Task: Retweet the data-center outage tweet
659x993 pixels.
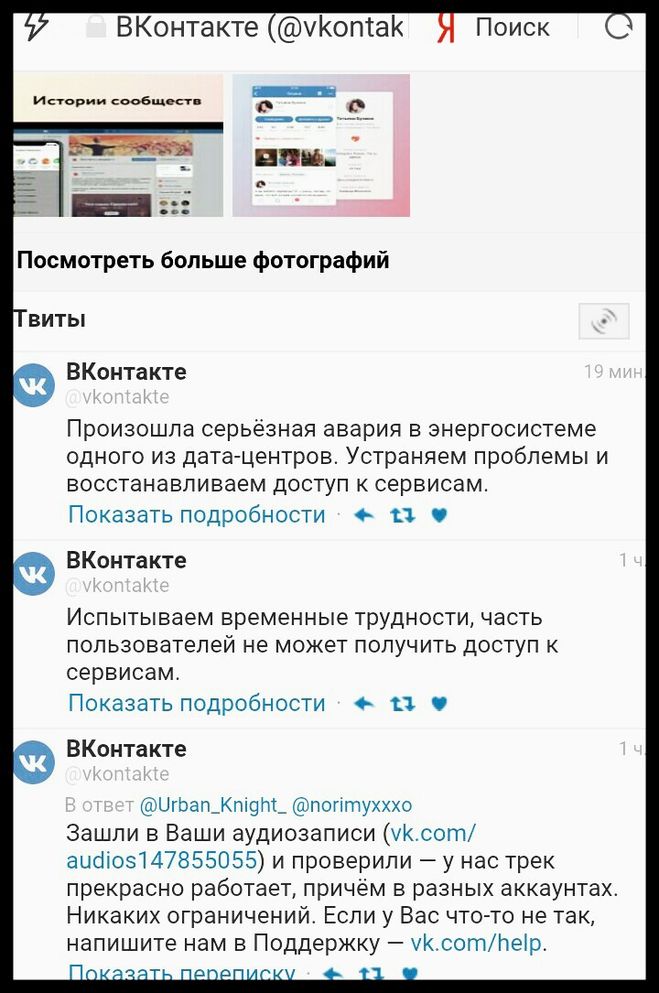Action: click(x=403, y=515)
